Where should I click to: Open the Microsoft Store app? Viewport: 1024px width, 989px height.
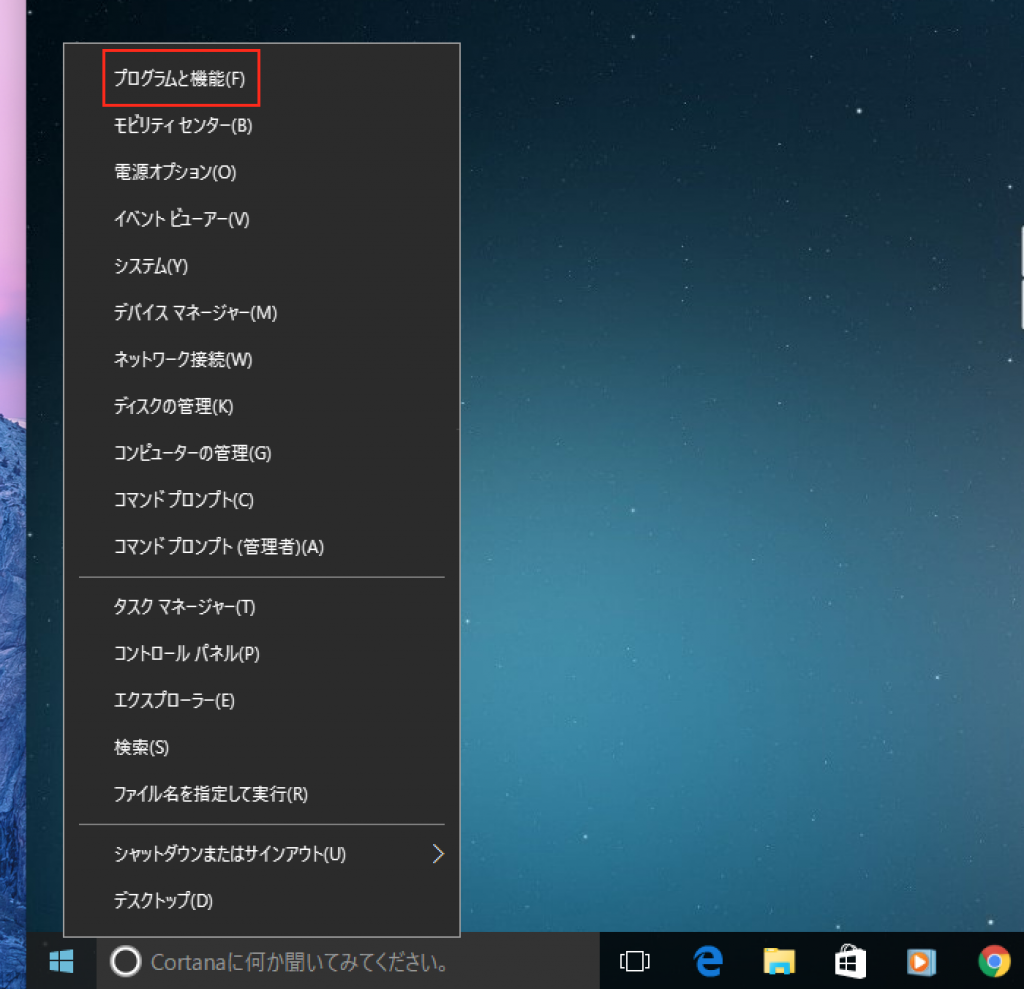tap(849, 961)
